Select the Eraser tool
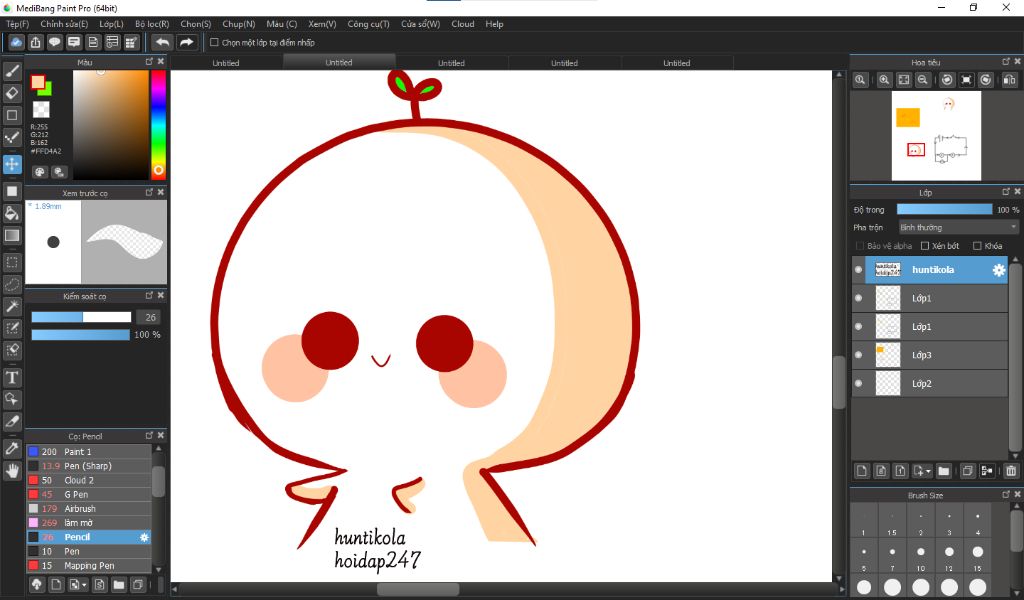The image size is (1024, 600). point(12,93)
